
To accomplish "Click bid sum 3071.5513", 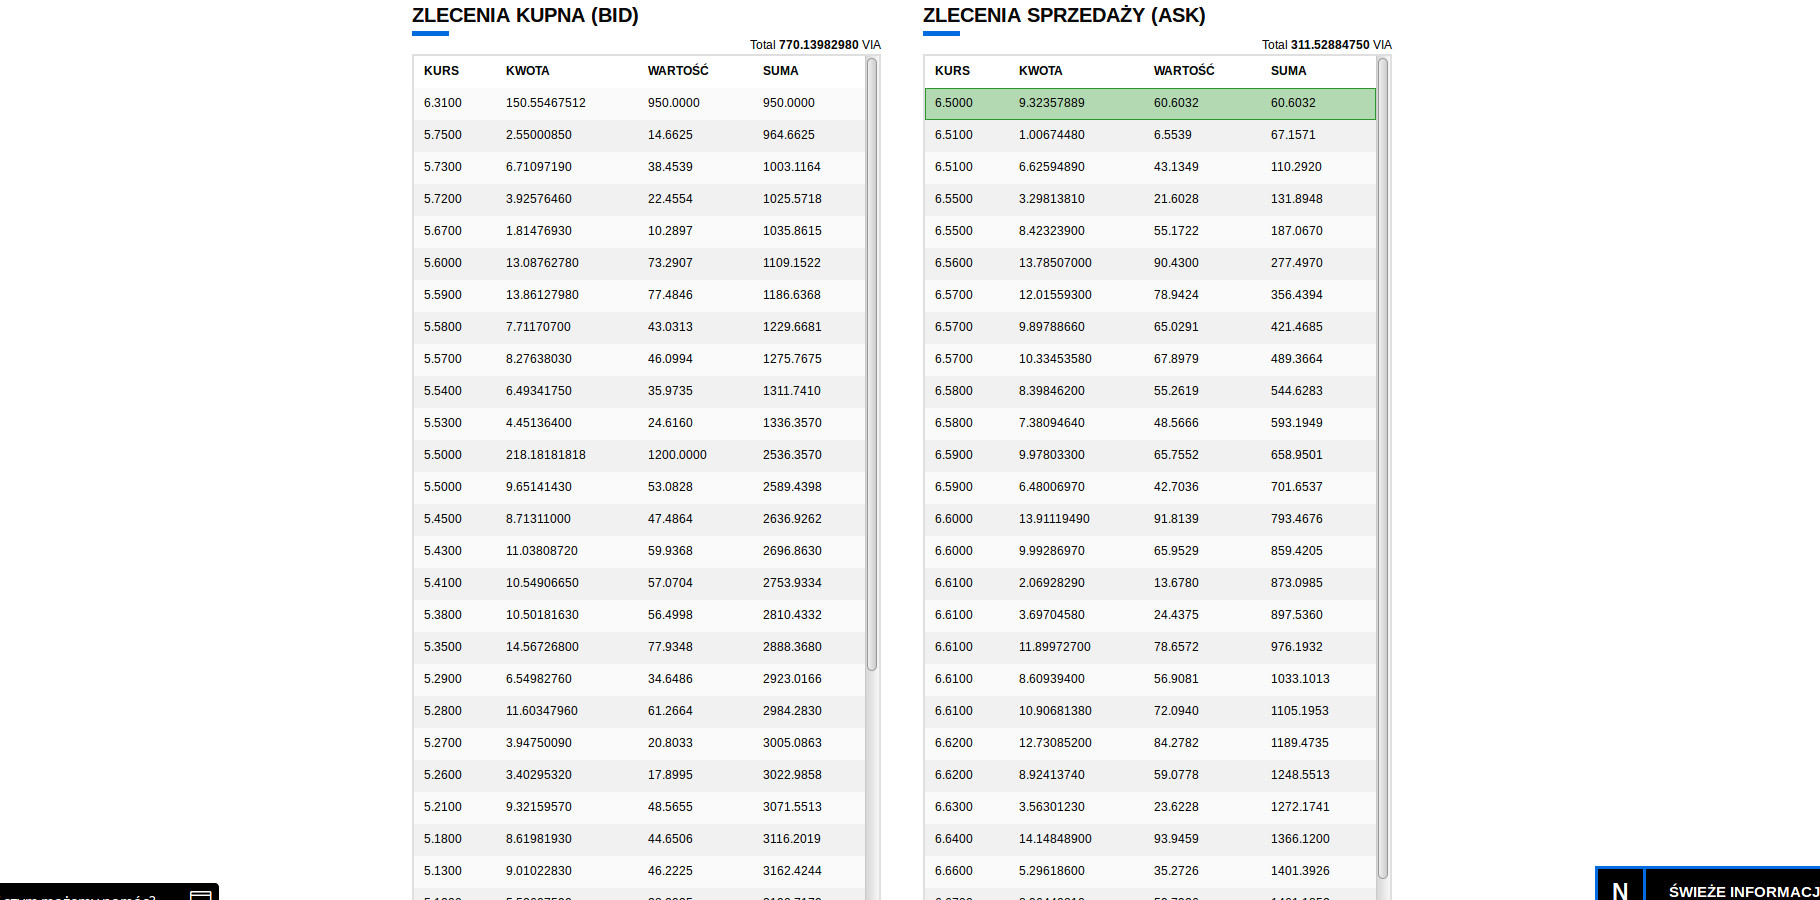I will click(x=792, y=807).
